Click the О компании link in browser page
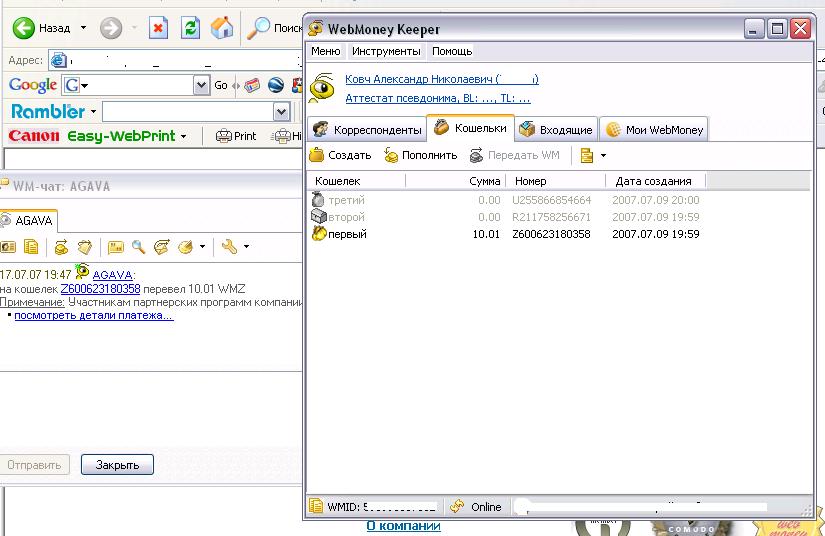The height and width of the screenshot is (536, 825). tap(404, 525)
